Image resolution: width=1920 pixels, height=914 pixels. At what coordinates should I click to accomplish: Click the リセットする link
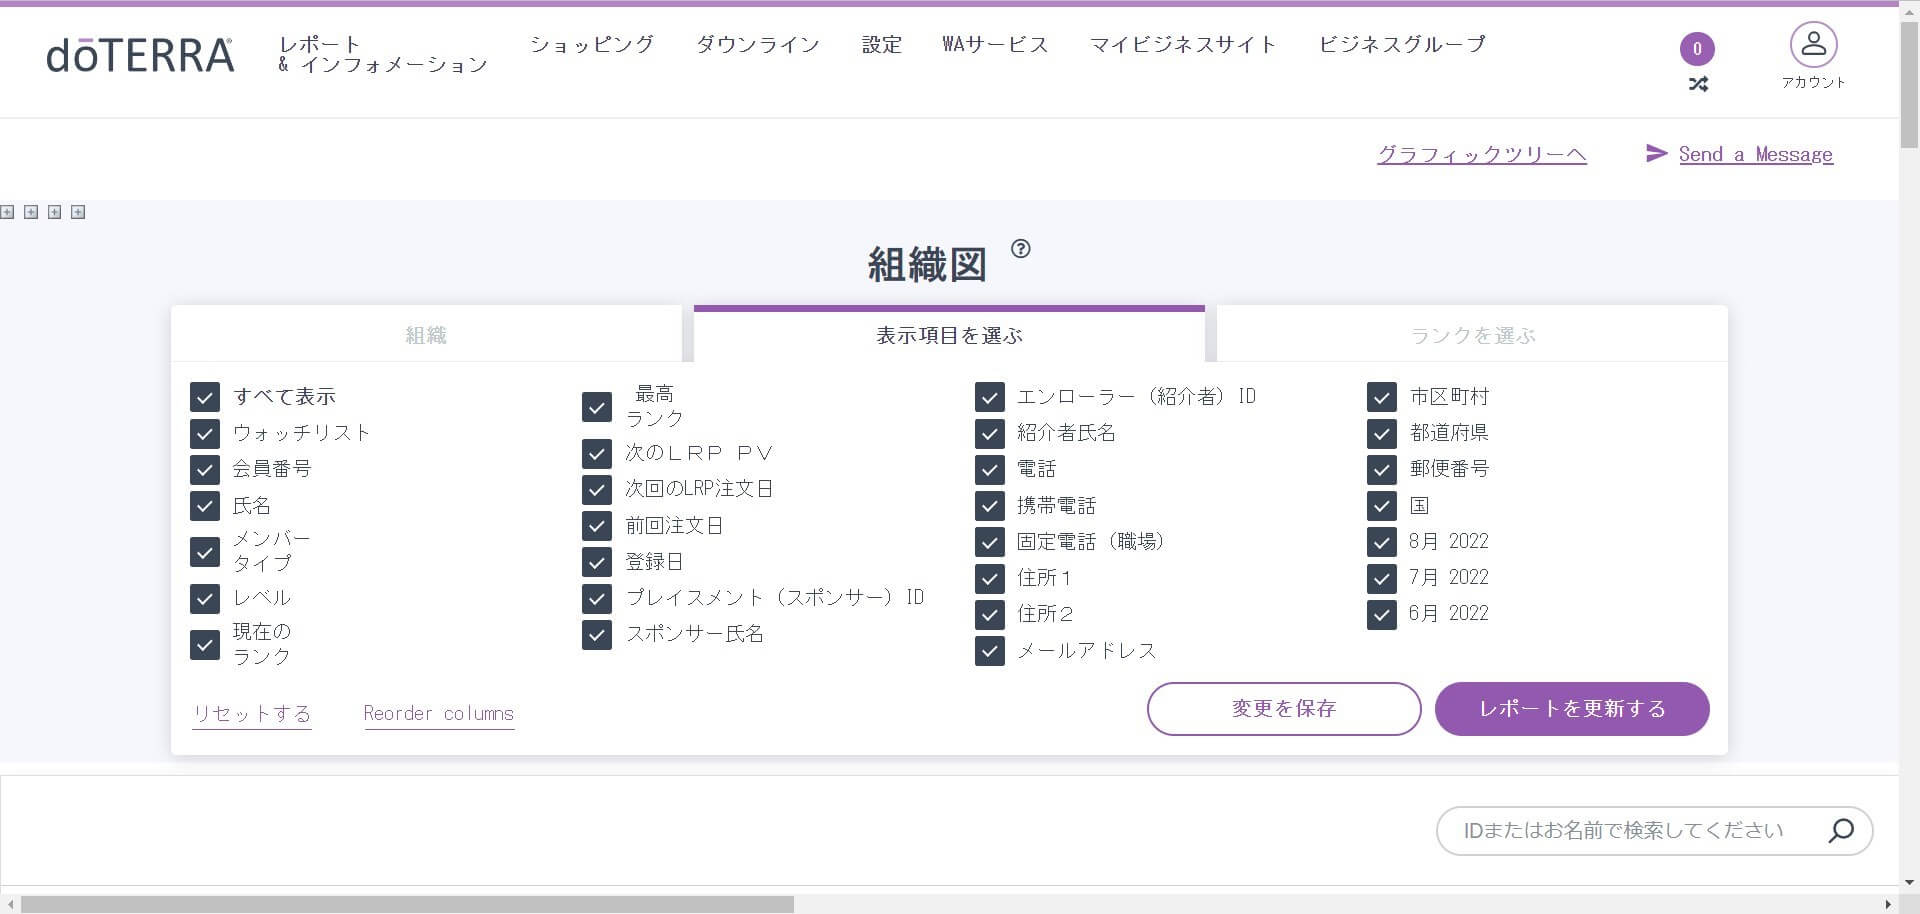(252, 714)
